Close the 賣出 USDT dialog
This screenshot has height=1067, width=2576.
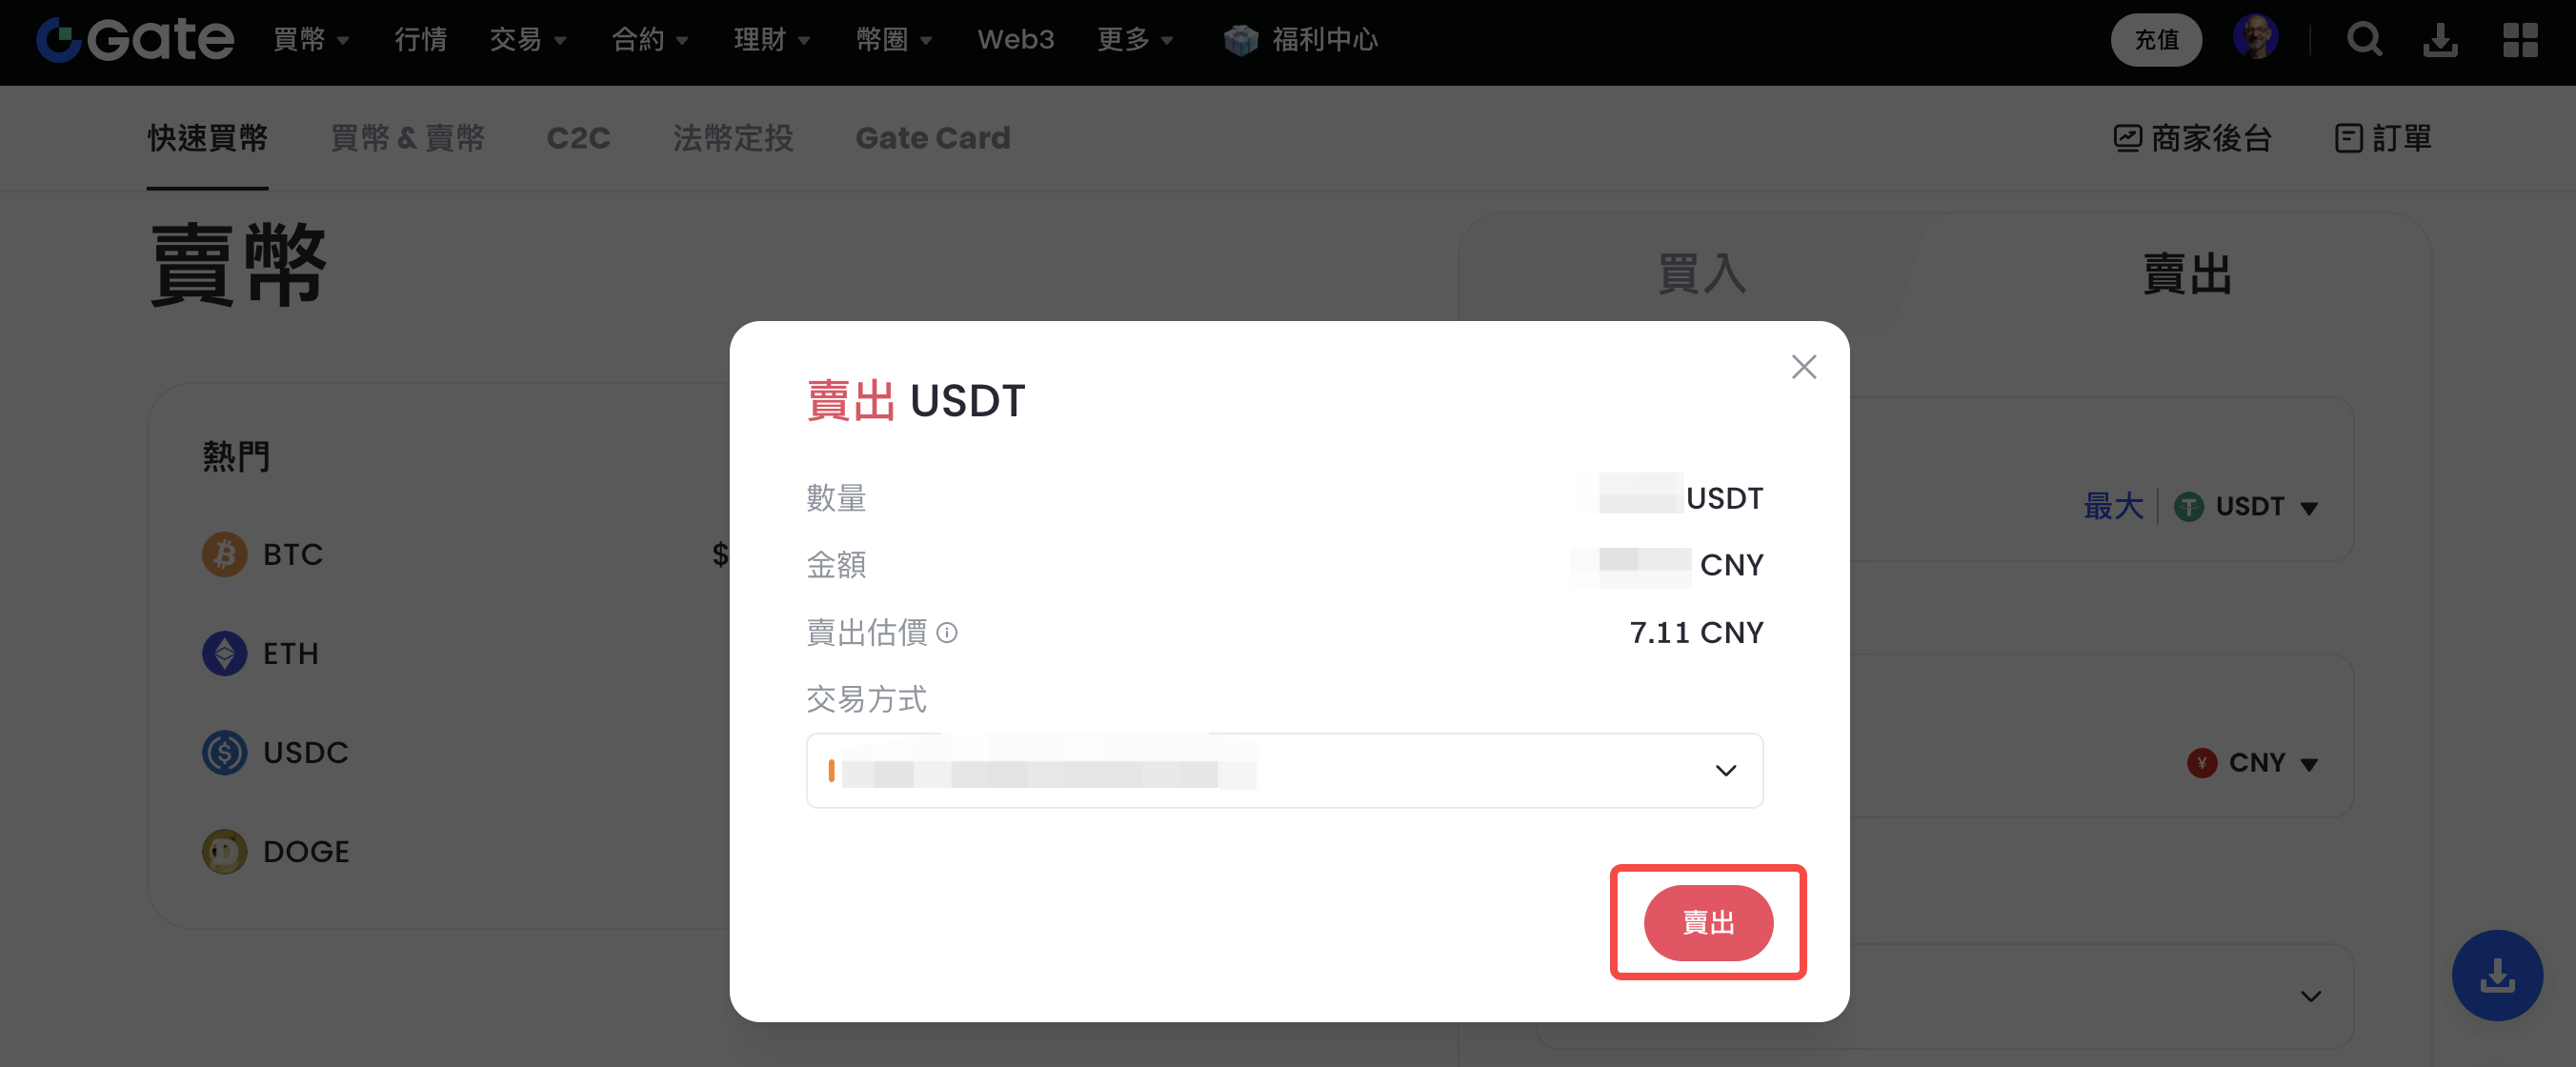tap(1803, 367)
